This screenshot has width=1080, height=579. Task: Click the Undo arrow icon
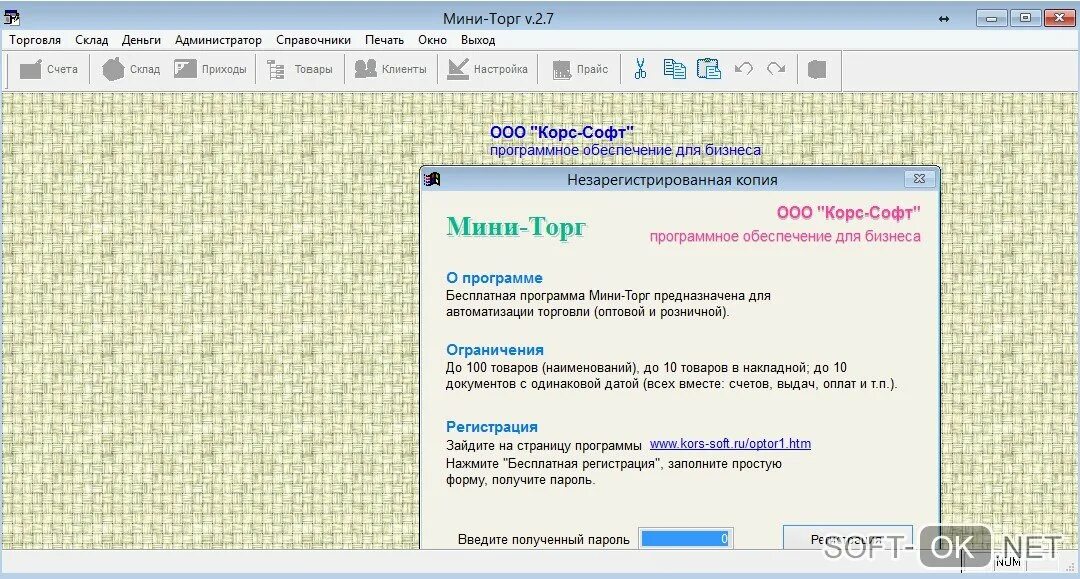coord(743,69)
